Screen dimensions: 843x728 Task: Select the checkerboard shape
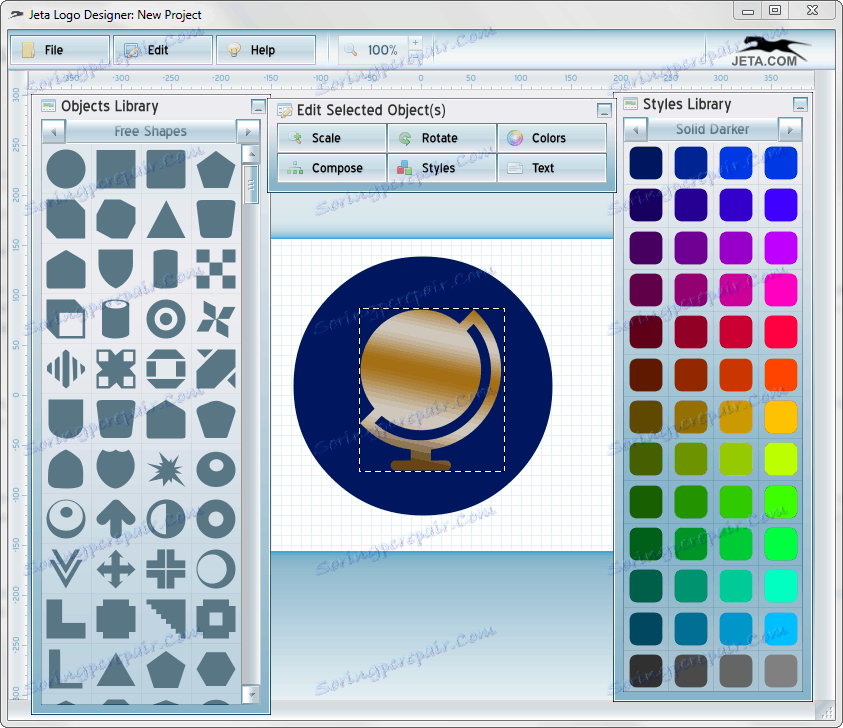[x=216, y=269]
